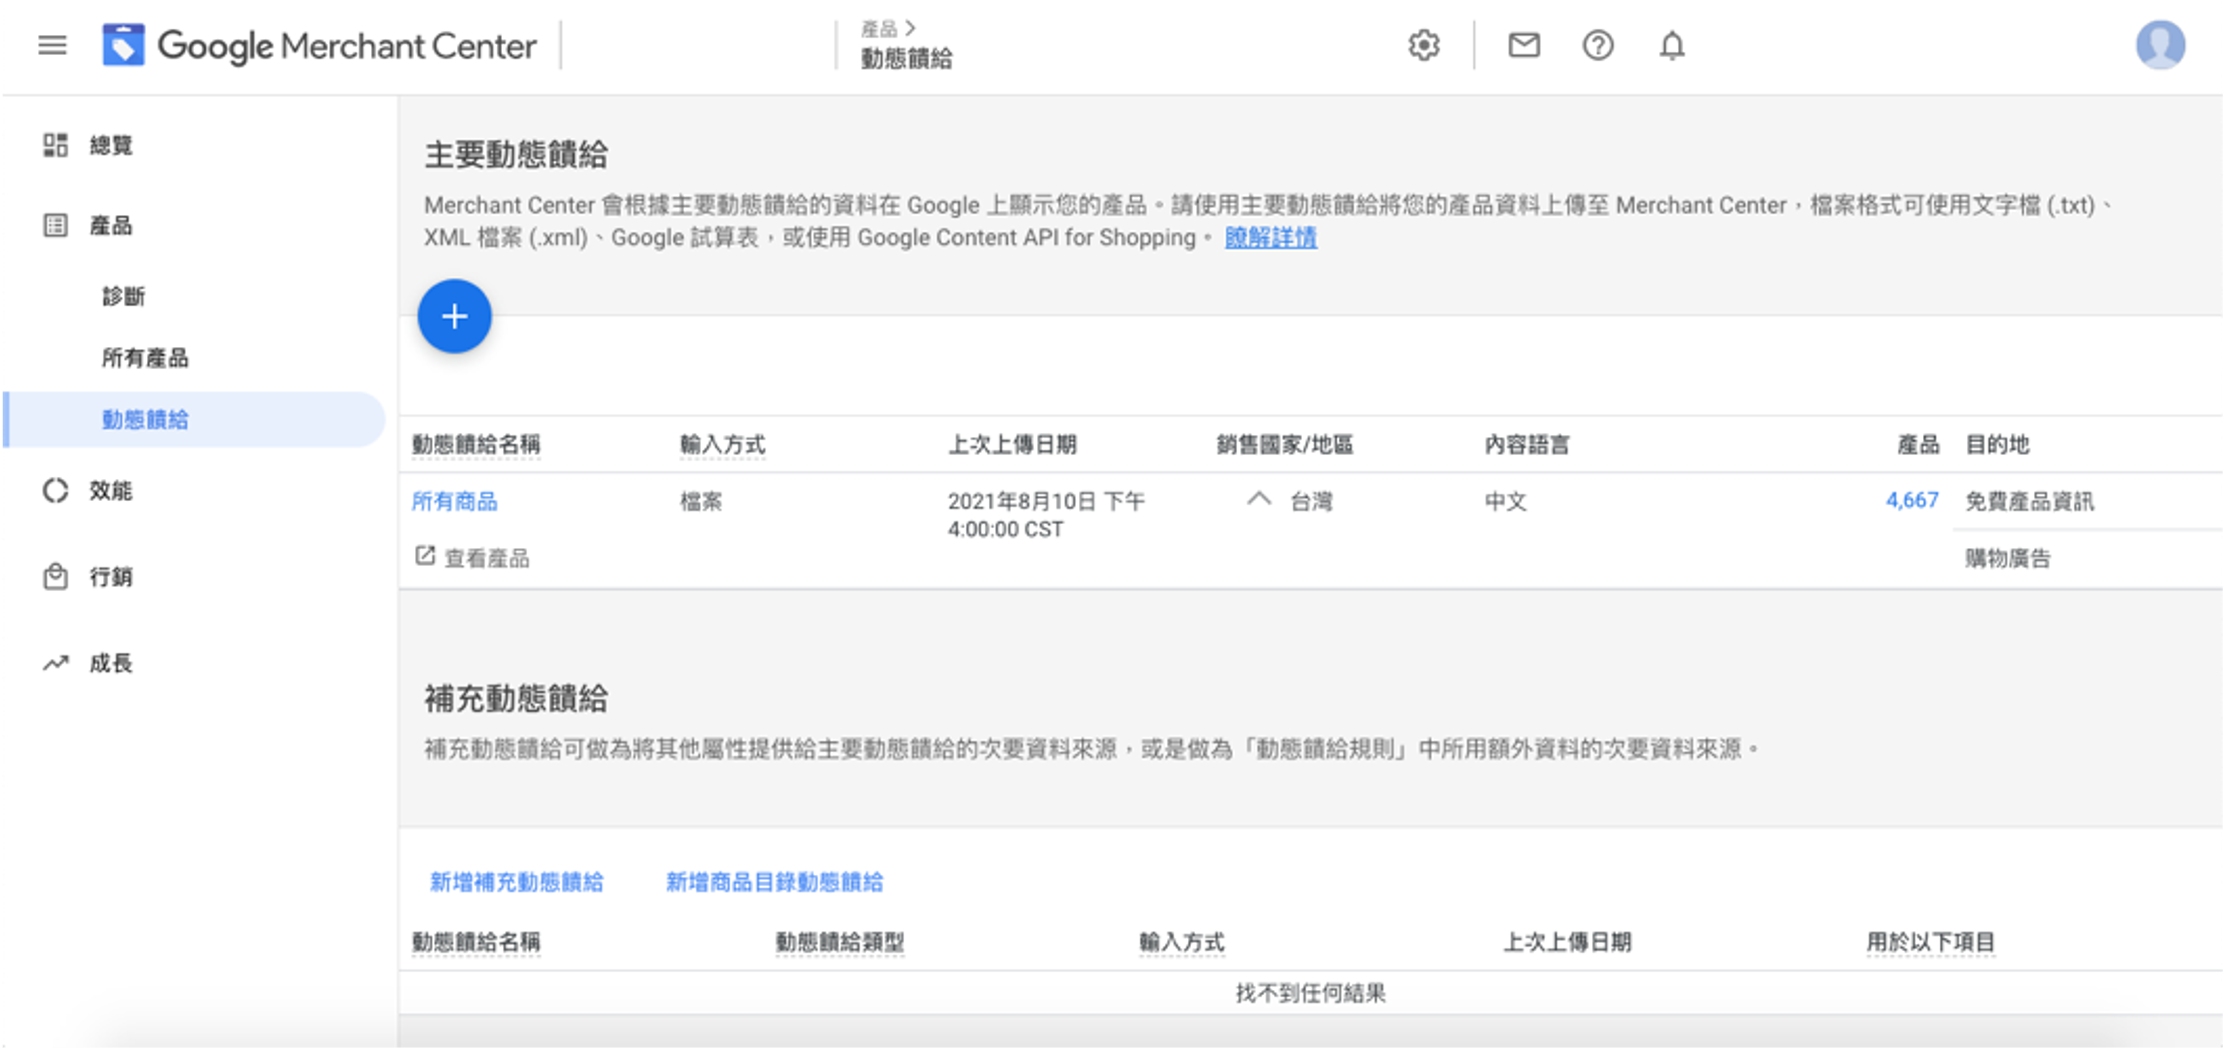Select 總覽 in the sidebar
Image resolution: width=2224 pixels, height=1048 pixels.
(110, 146)
